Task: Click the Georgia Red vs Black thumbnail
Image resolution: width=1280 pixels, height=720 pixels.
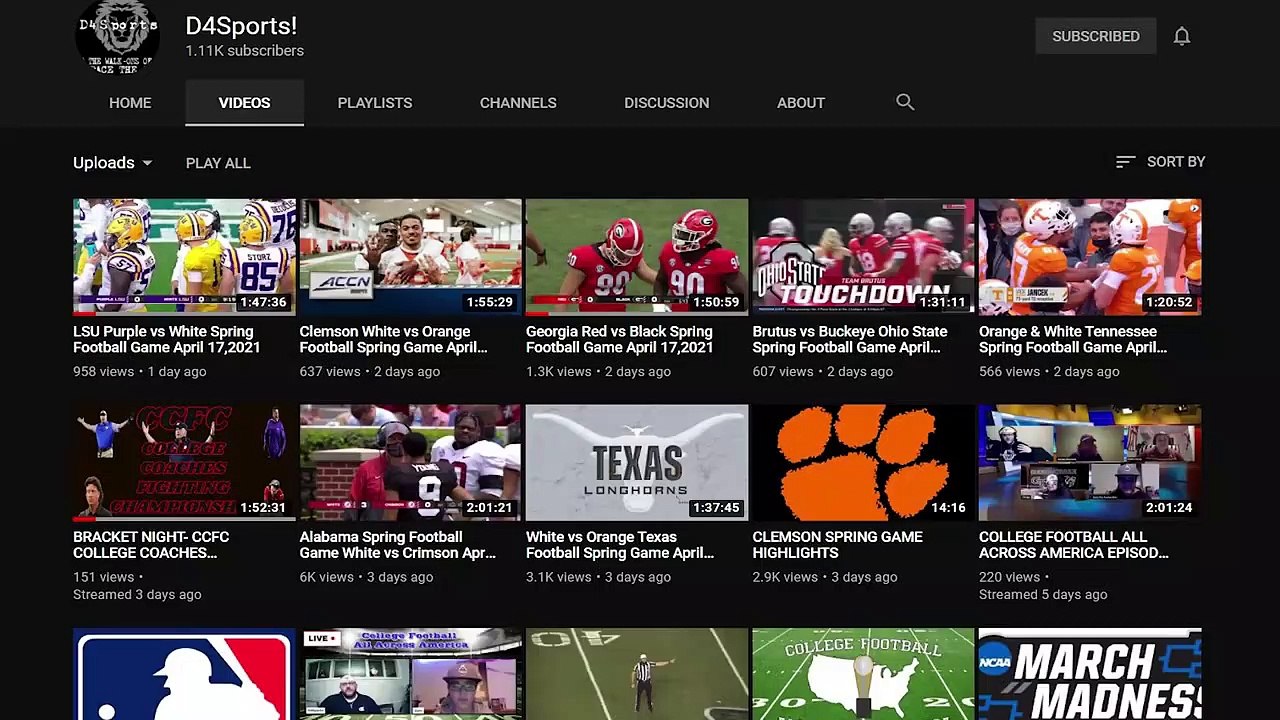Action: [x=637, y=257]
